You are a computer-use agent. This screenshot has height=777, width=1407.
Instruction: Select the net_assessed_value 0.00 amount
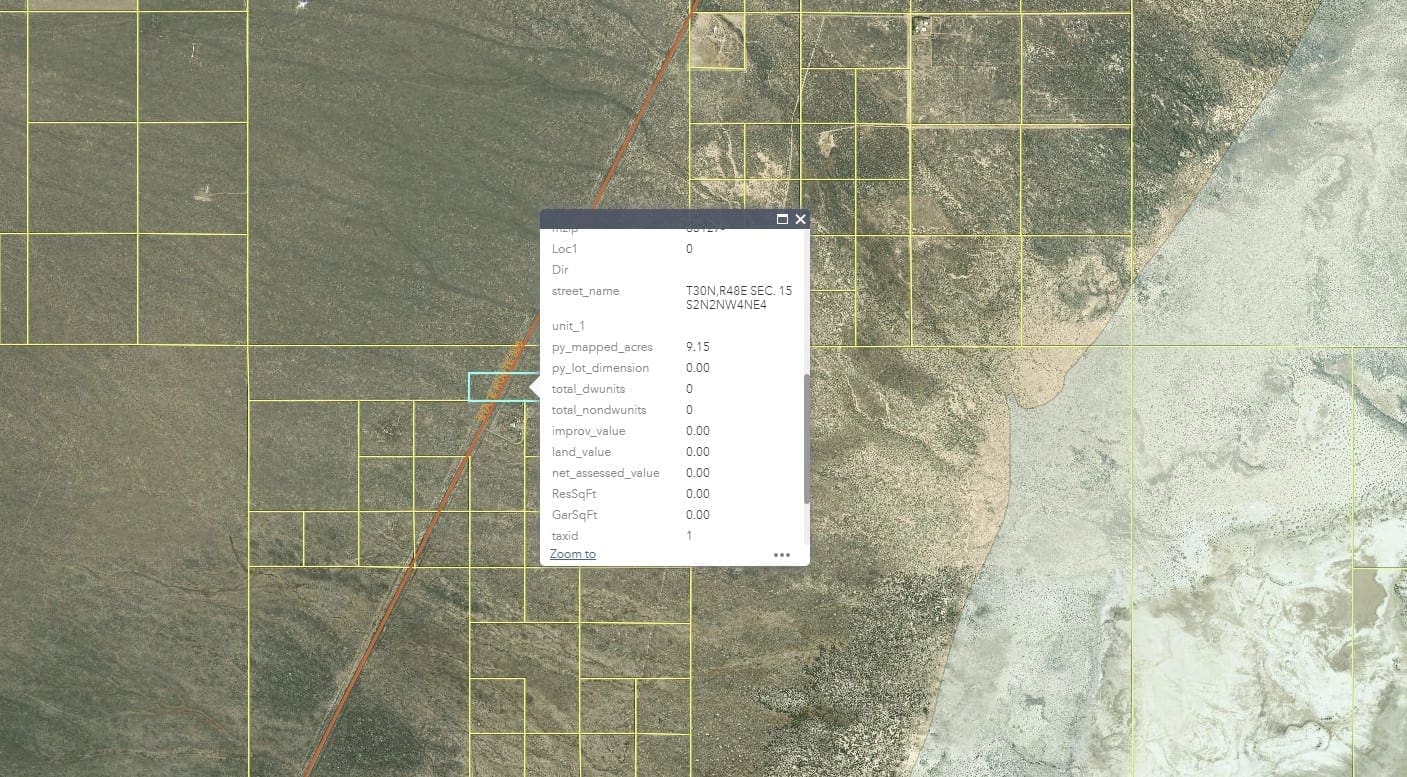coord(698,473)
